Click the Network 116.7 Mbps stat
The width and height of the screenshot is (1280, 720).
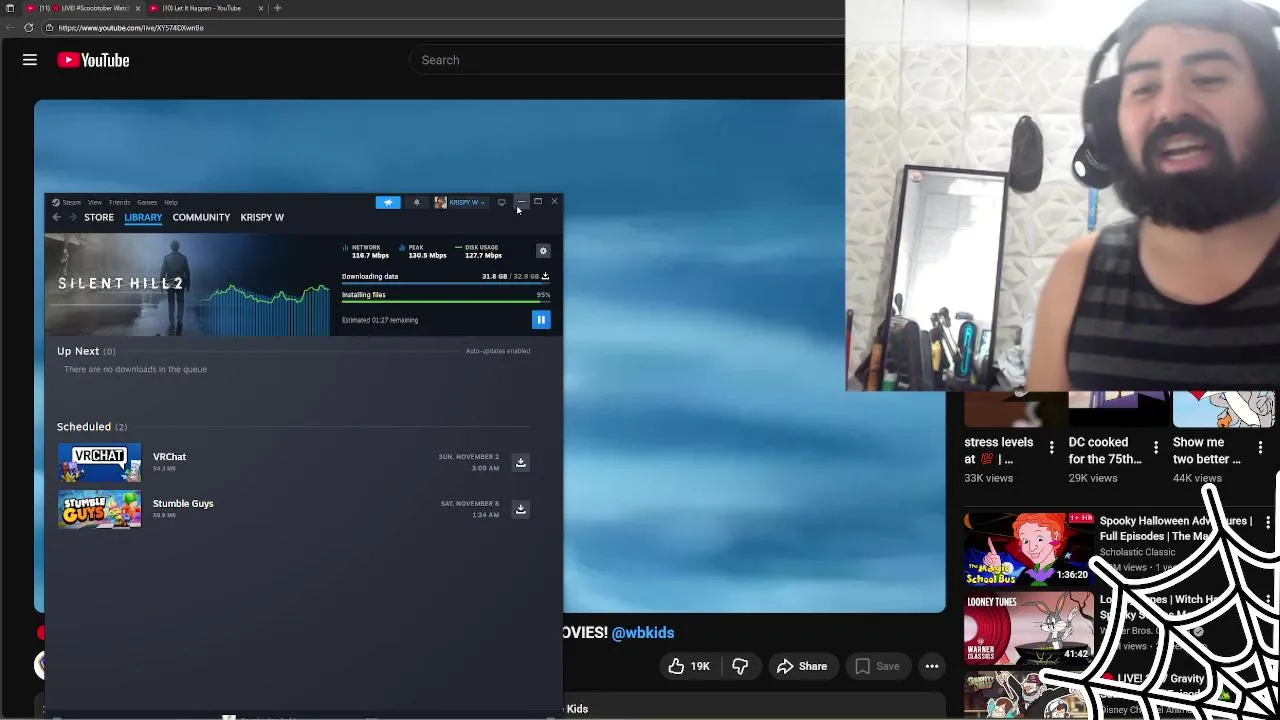(x=366, y=251)
